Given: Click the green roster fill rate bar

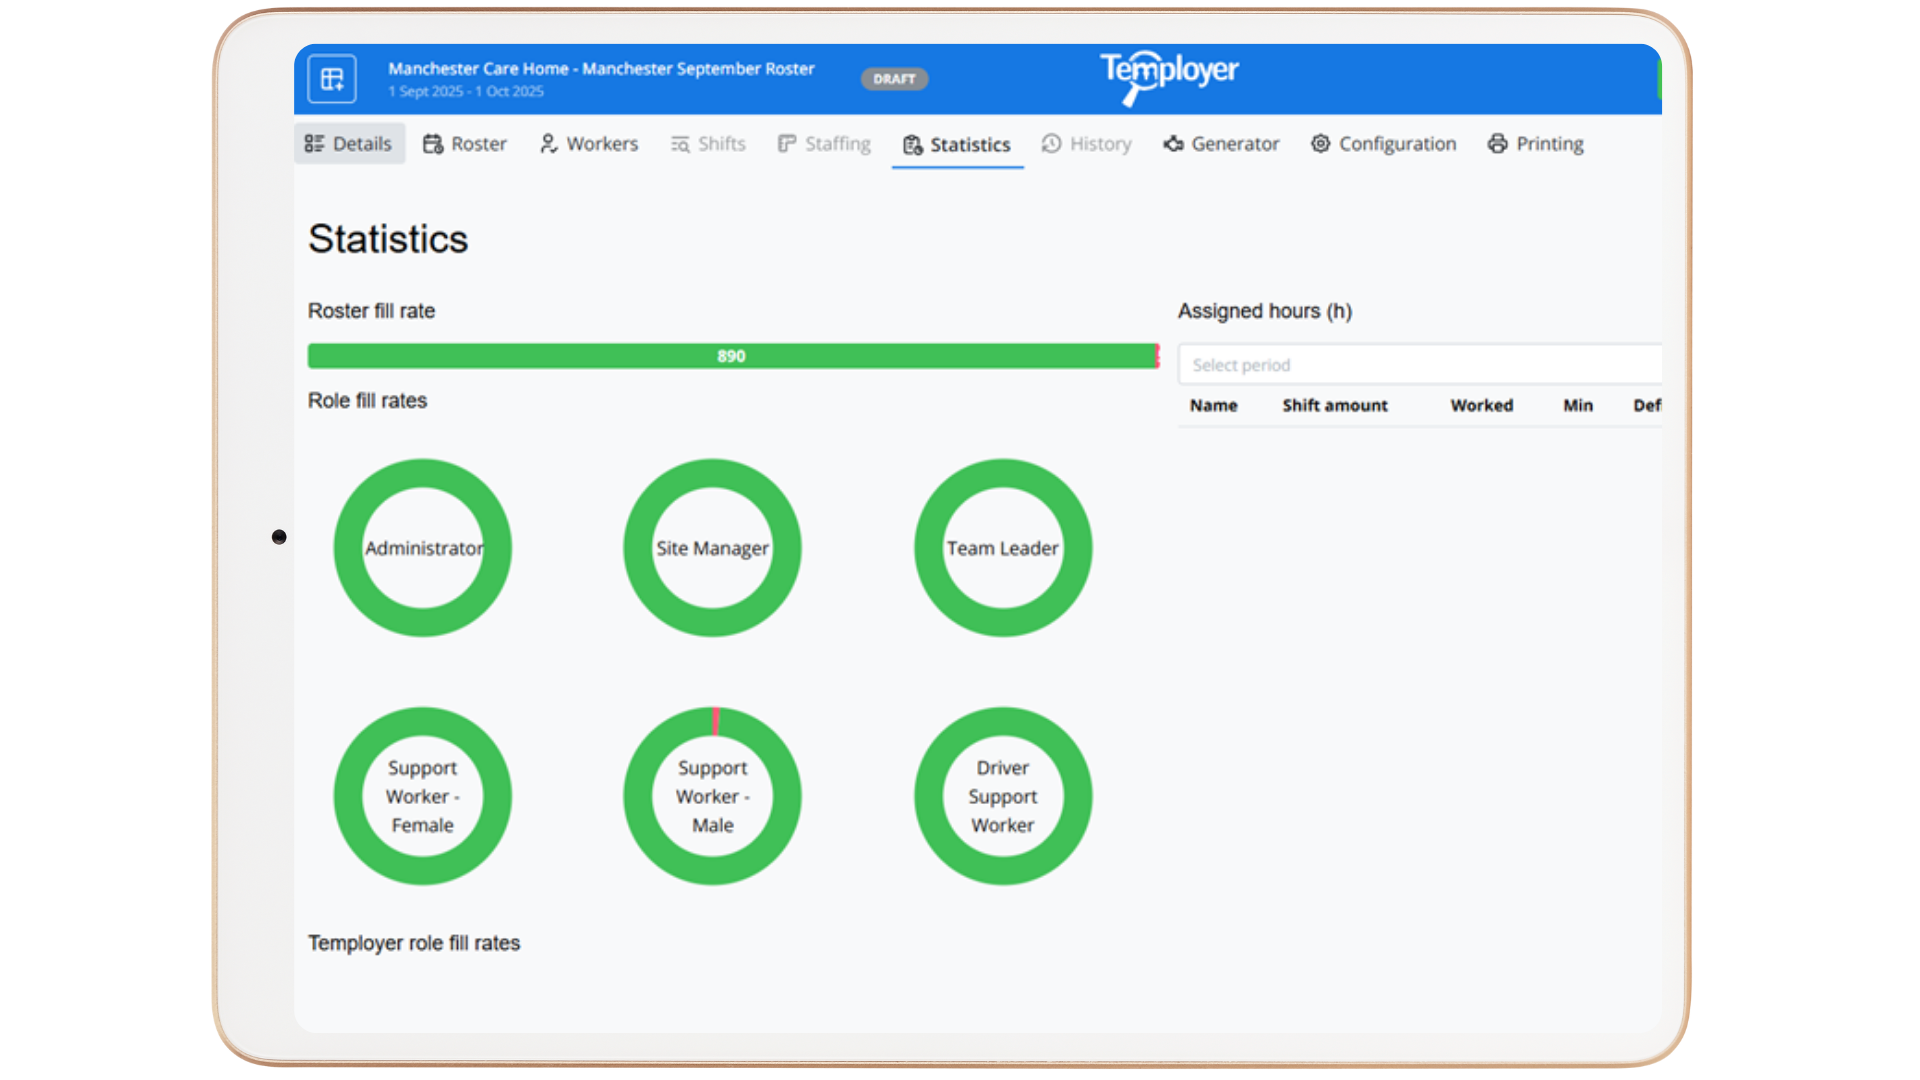Looking at the screenshot, I should pyautogui.click(x=731, y=356).
